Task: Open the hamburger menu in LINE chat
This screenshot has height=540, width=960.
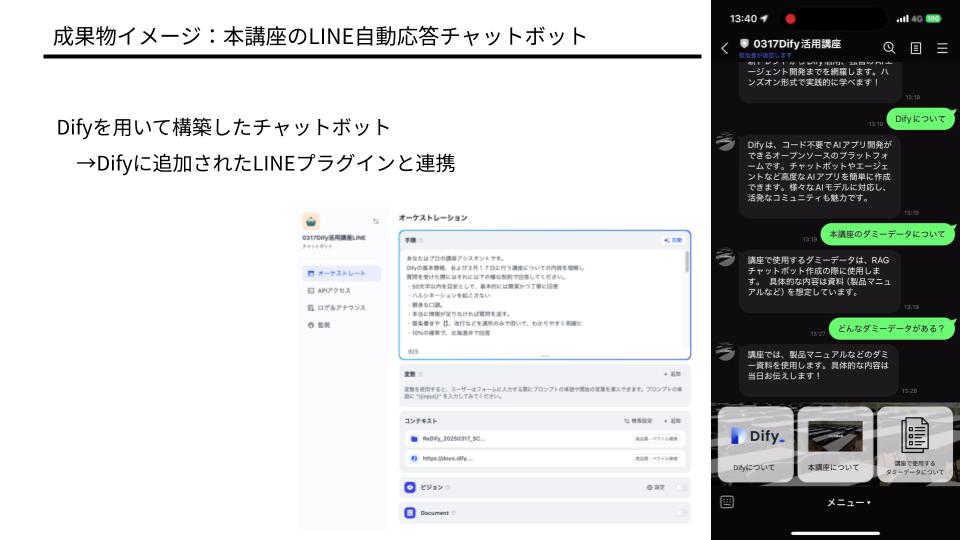Action: pos(942,48)
